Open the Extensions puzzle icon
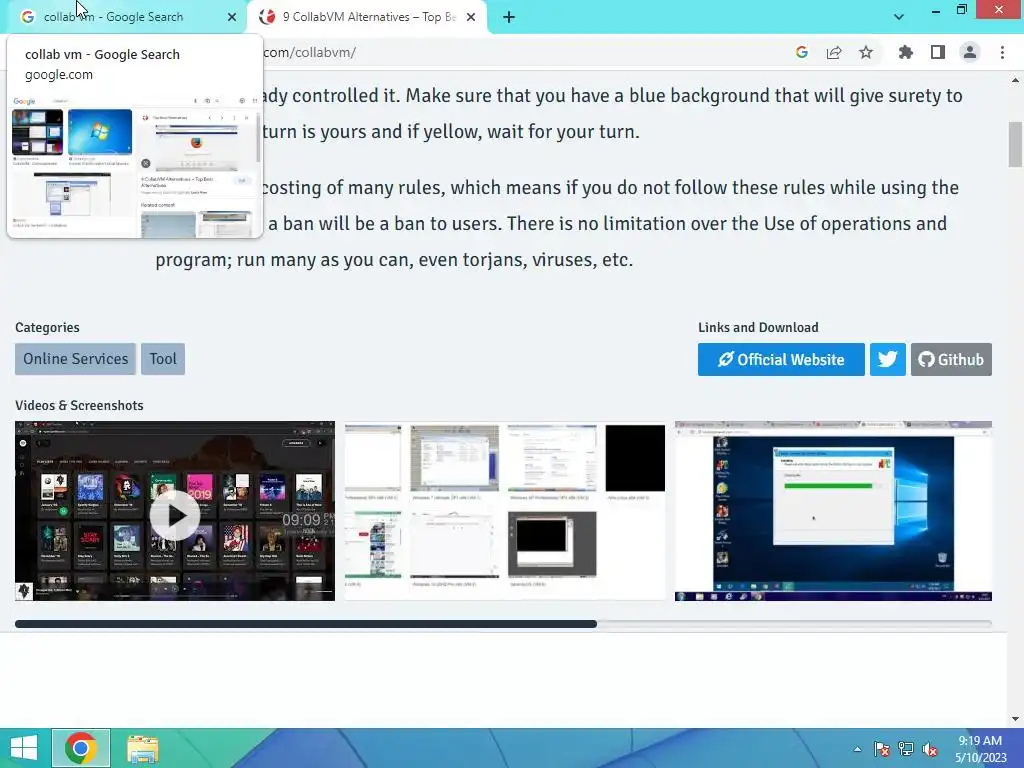 [906, 52]
